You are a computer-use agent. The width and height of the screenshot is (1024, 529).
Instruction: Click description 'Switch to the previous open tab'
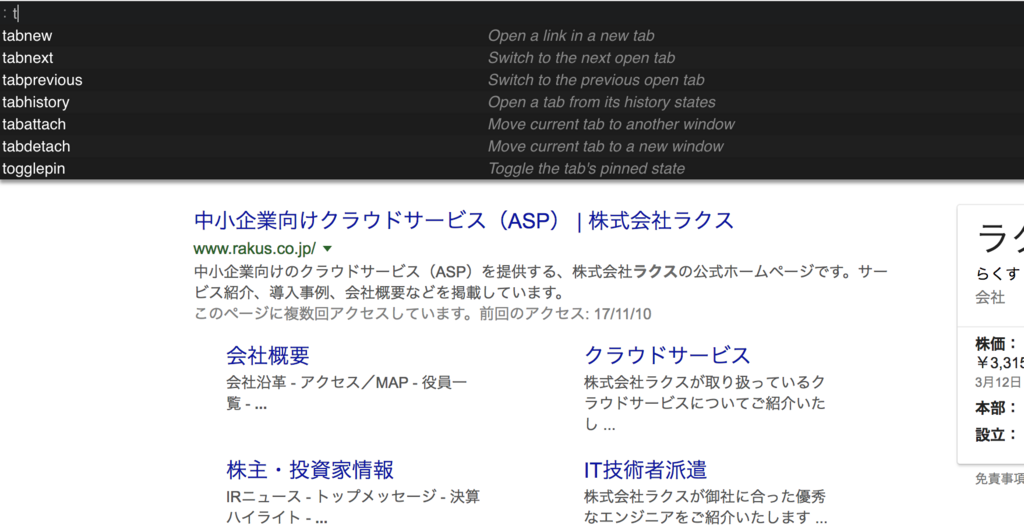point(596,80)
